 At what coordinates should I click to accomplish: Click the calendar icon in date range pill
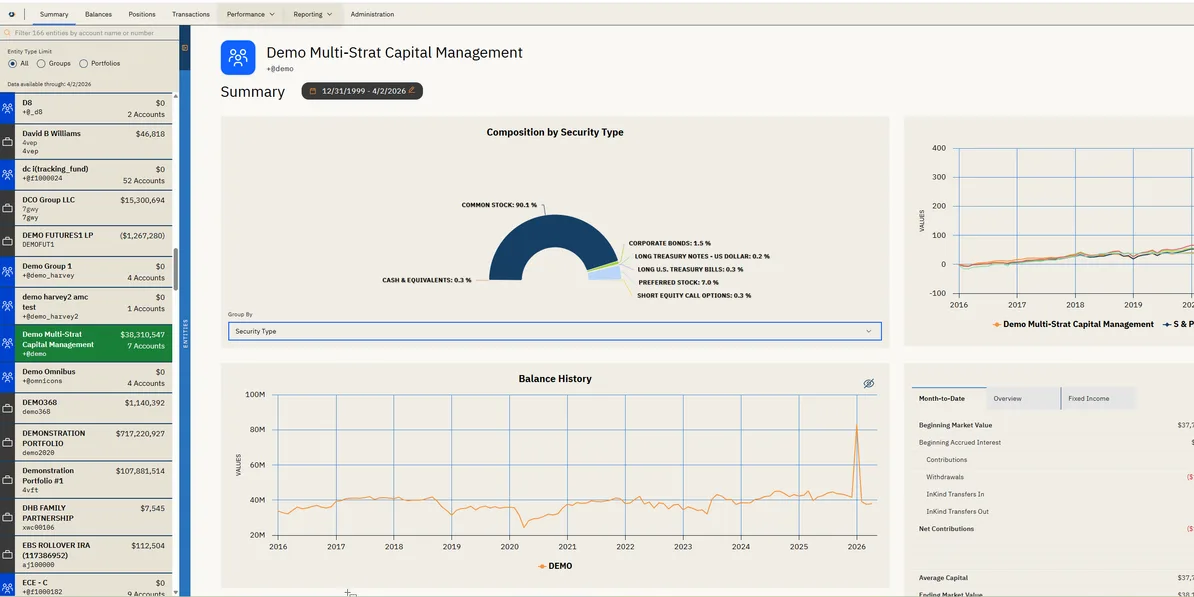(x=312, y=91)
